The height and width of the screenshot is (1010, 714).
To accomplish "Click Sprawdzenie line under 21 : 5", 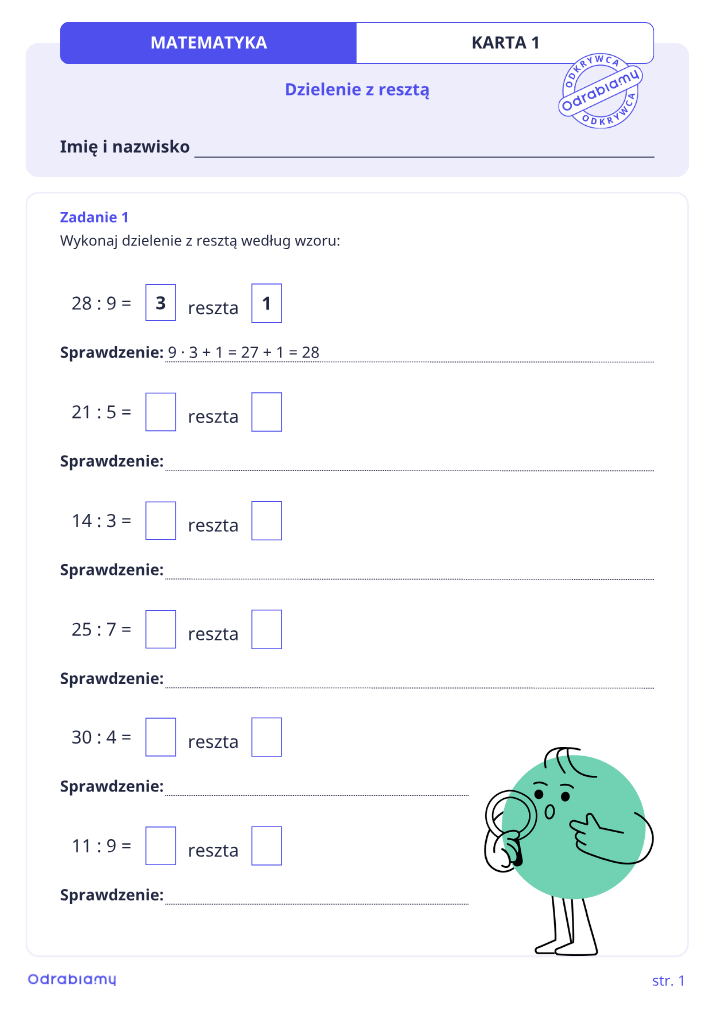I will coord(409,464).
